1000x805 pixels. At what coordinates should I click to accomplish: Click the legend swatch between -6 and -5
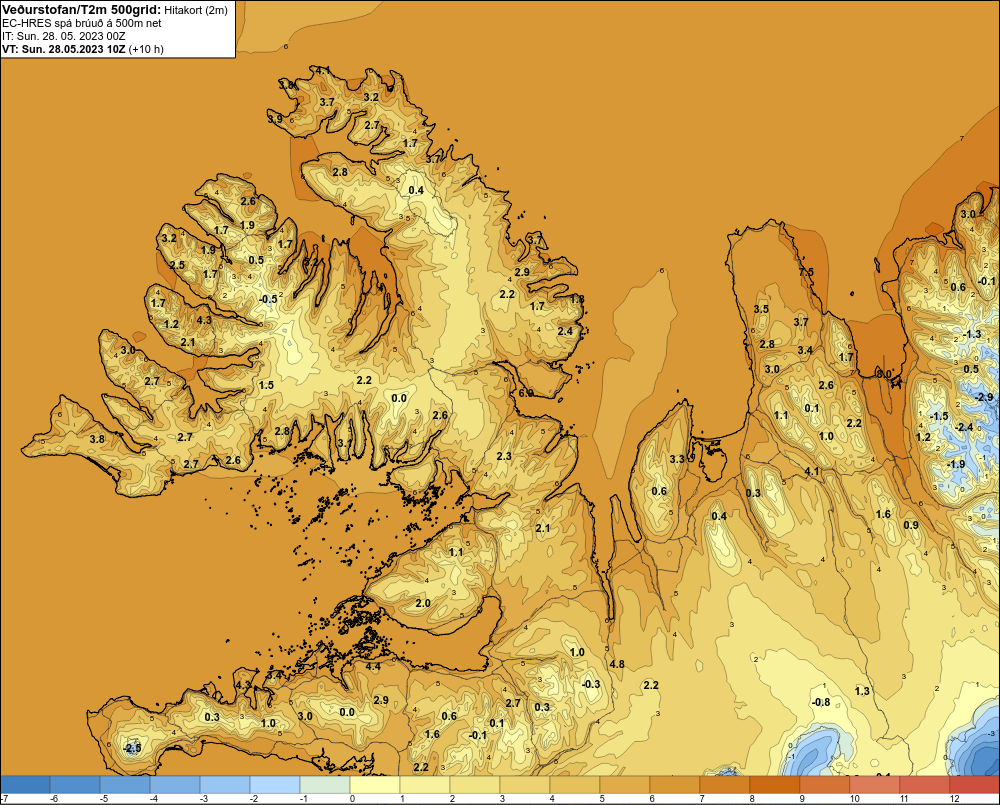click(75, 785)
